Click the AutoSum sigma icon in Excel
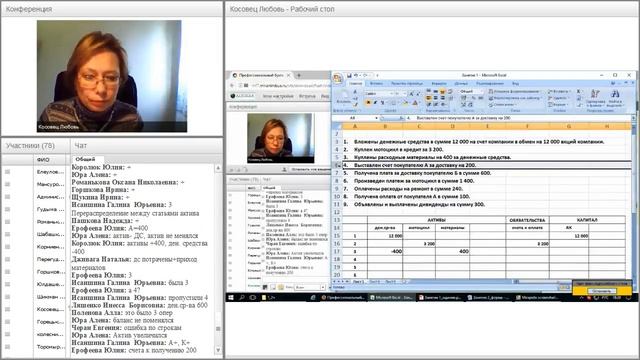 point(579,91)
